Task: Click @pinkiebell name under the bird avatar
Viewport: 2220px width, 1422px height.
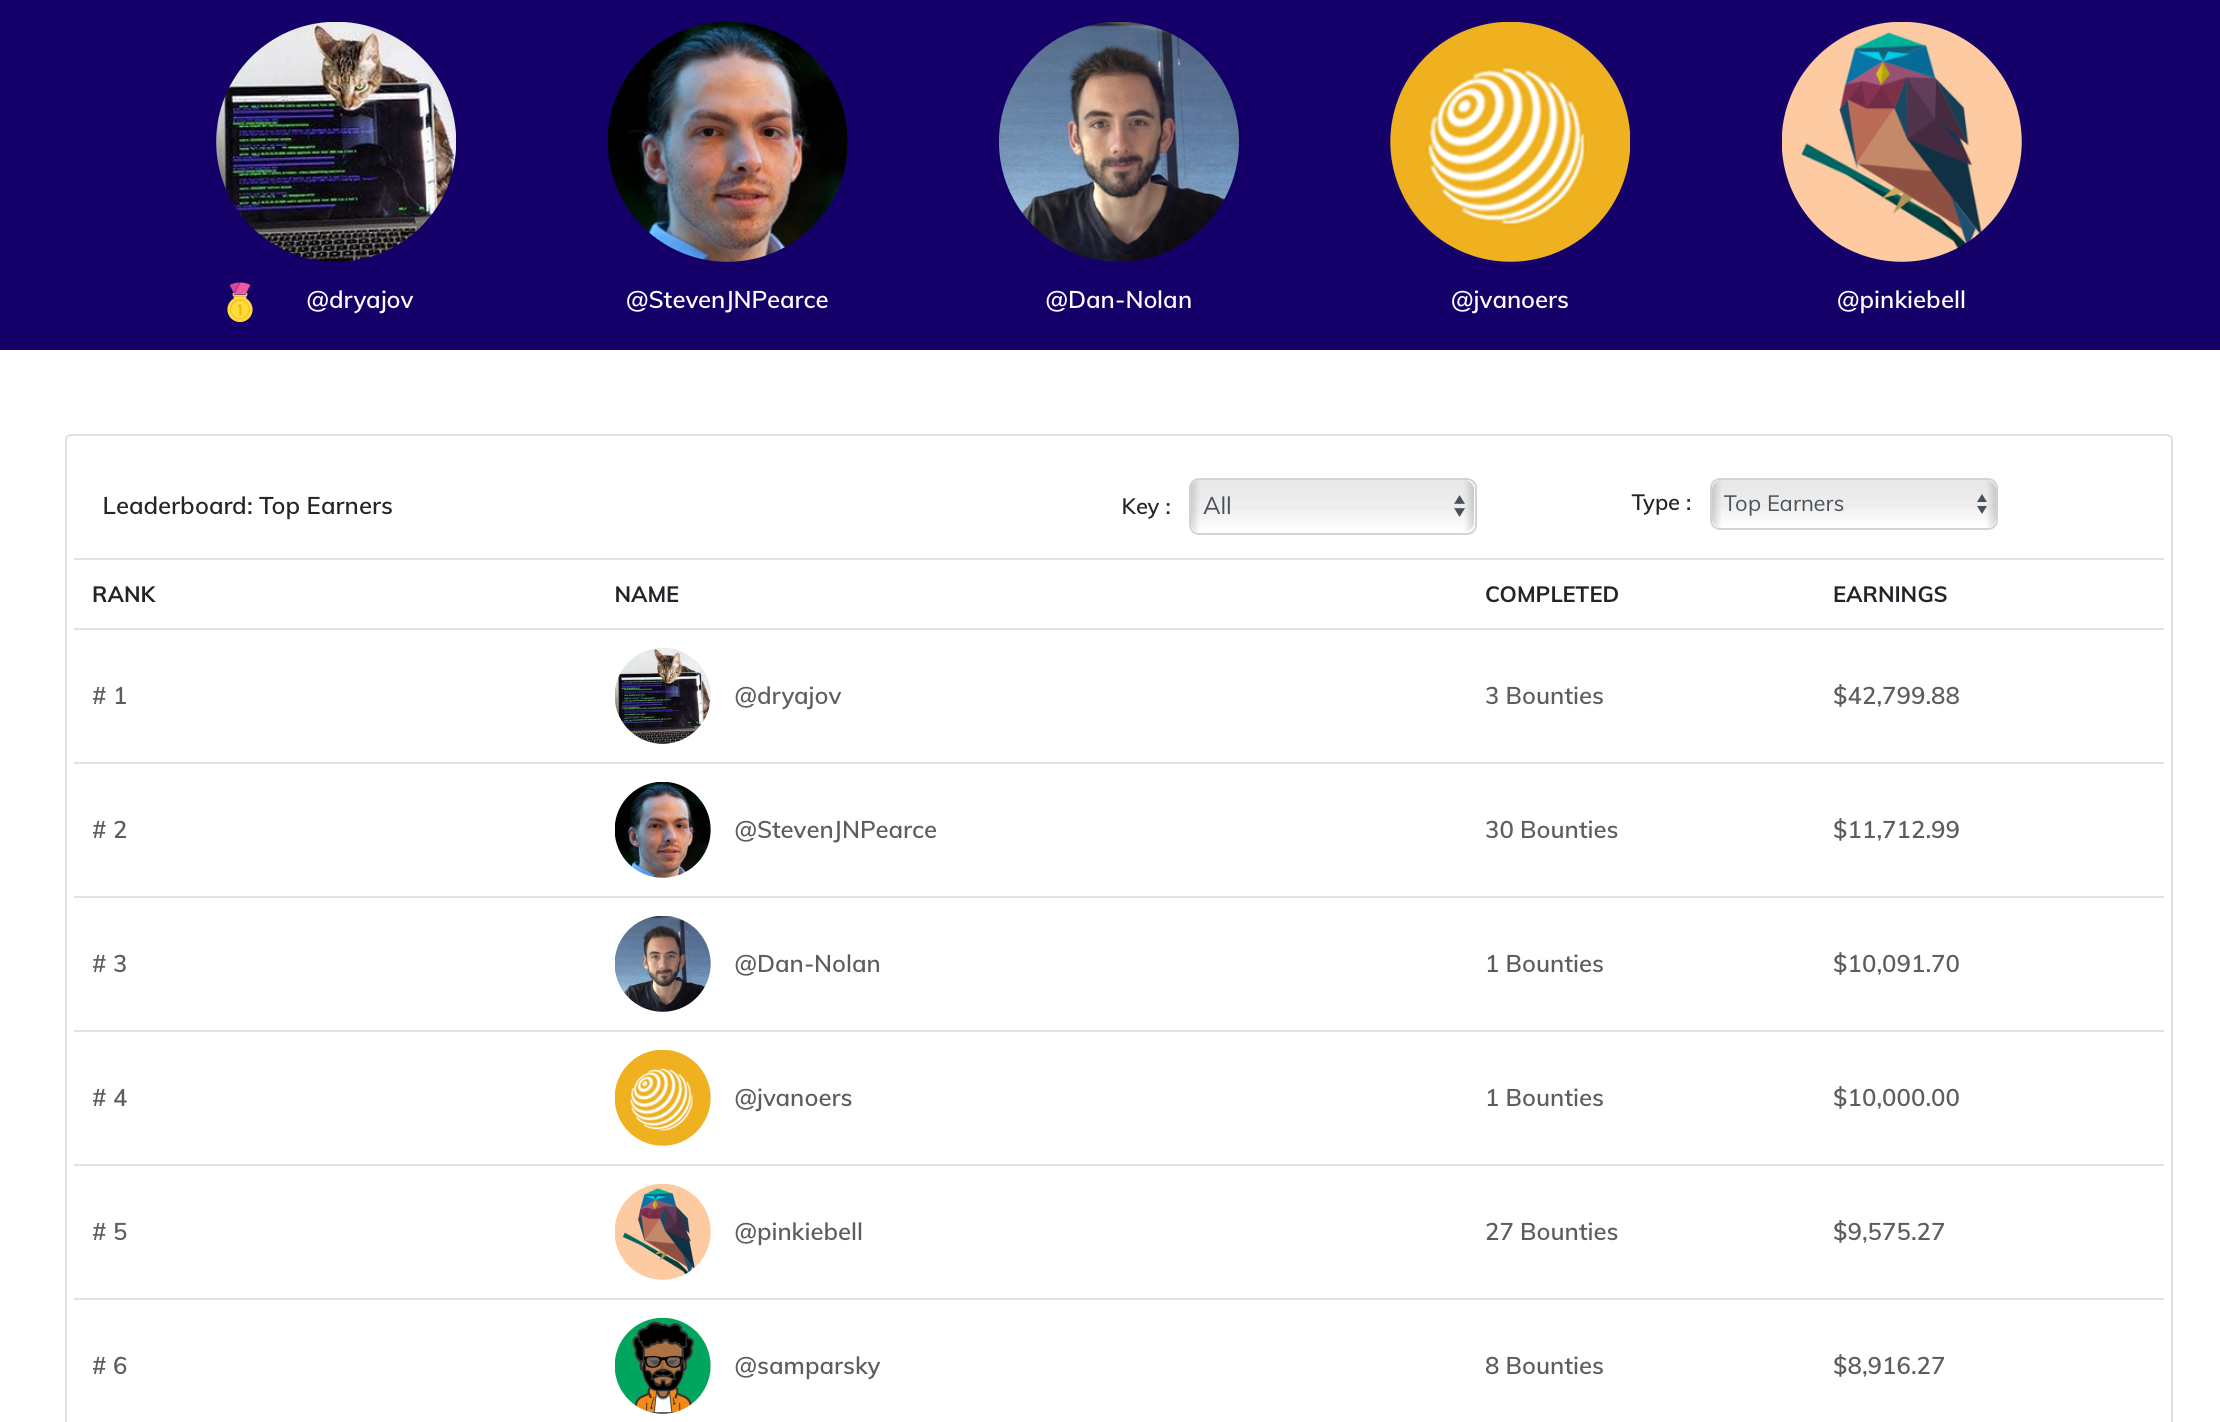Action: [1901, 300]
